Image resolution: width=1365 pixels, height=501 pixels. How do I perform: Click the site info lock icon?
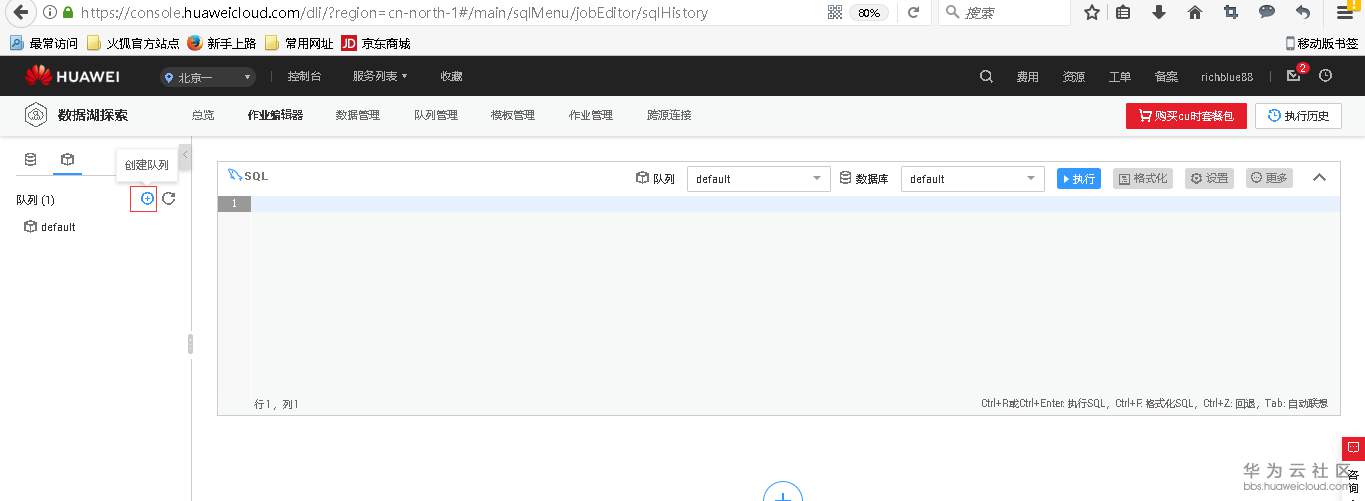click(67, 13)
